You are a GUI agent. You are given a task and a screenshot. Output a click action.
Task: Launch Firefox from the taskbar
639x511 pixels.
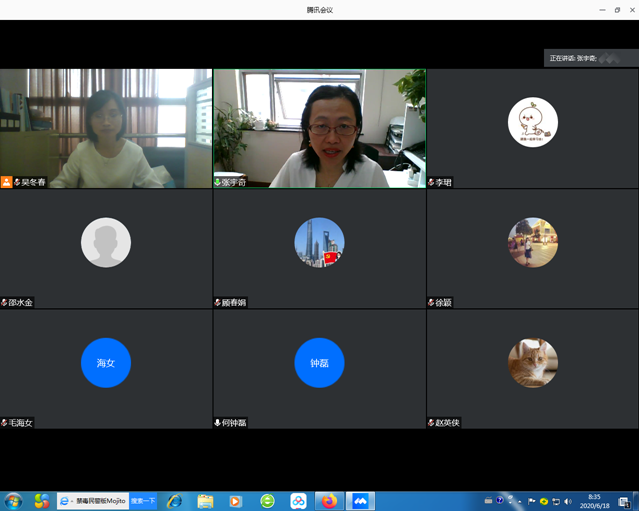[329, 500]
